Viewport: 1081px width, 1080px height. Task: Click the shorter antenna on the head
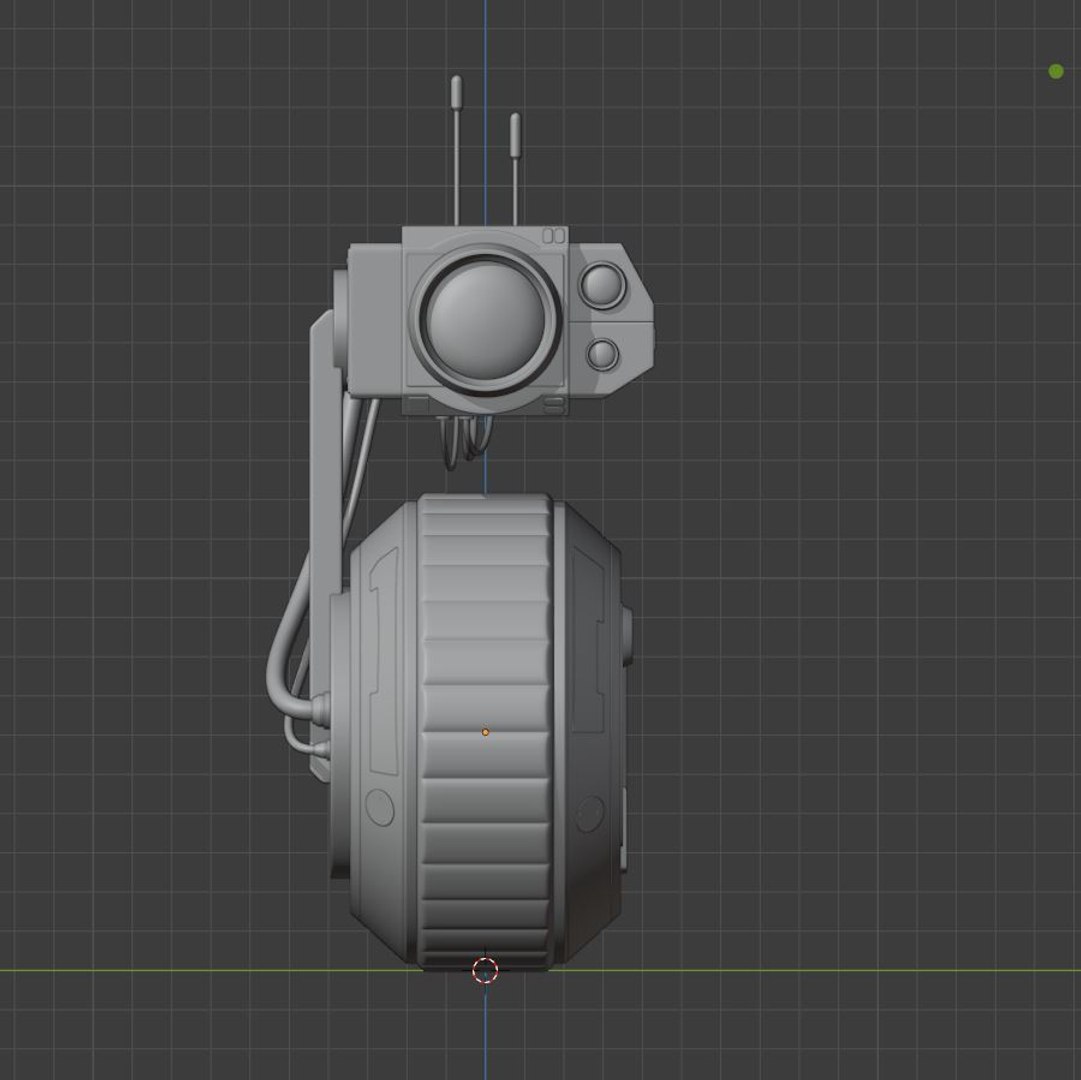[x=515, y=170]
